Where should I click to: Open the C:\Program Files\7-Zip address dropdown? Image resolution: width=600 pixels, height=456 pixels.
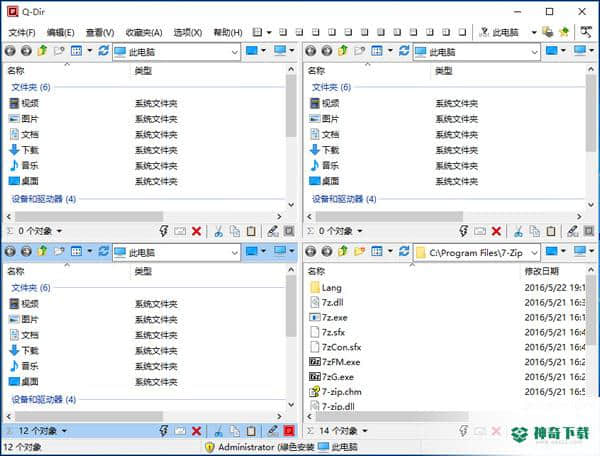click(x=535, y=253)
